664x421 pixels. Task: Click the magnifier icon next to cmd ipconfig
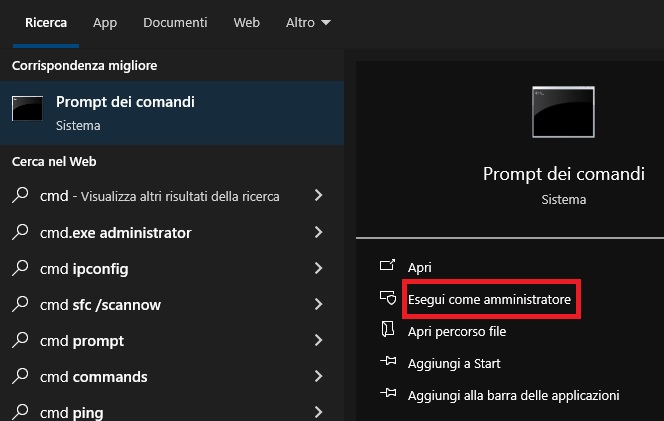[x=20, y=268]
